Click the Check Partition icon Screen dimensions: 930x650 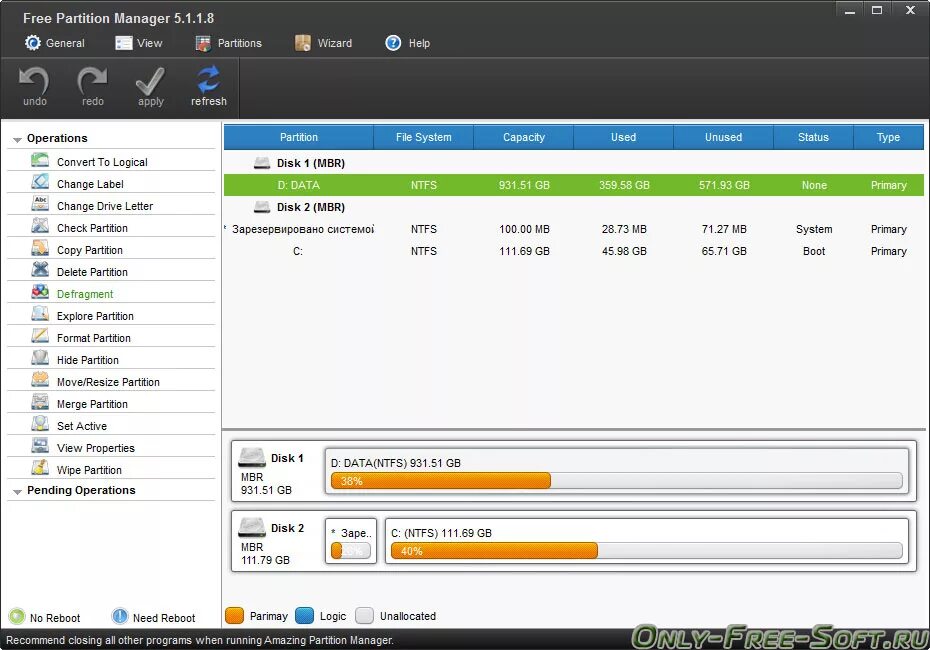(x=40, y=226)
